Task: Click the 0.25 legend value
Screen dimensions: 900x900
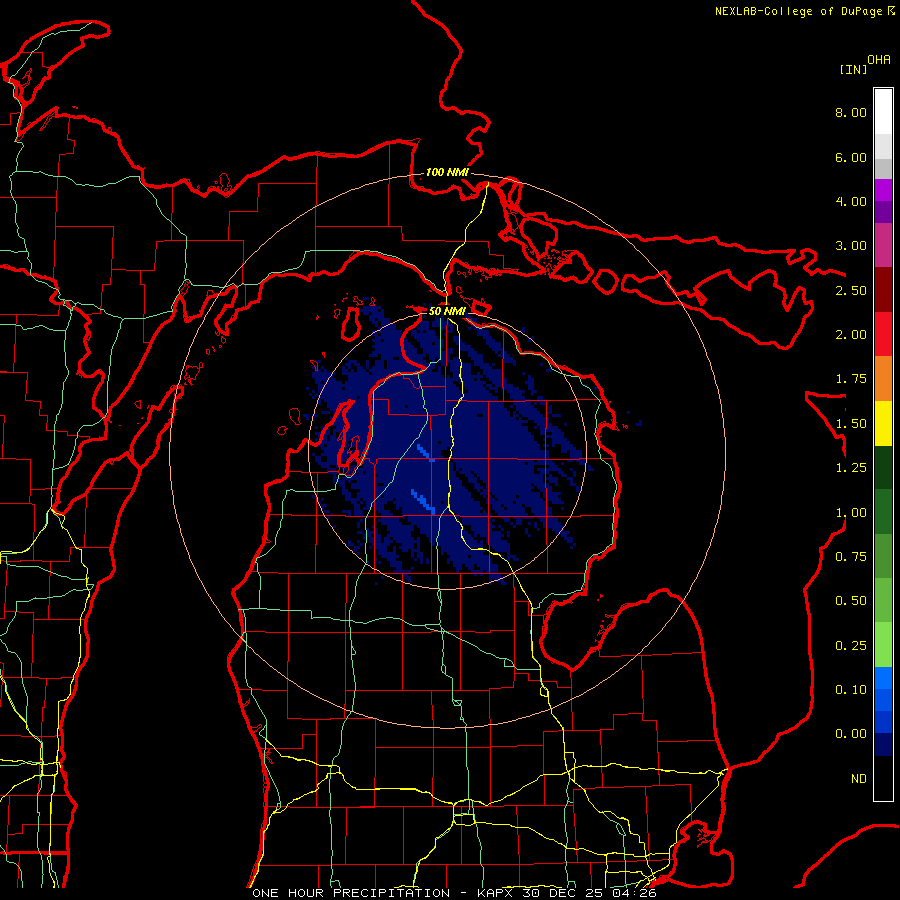Action: click(x=851, y=646)
